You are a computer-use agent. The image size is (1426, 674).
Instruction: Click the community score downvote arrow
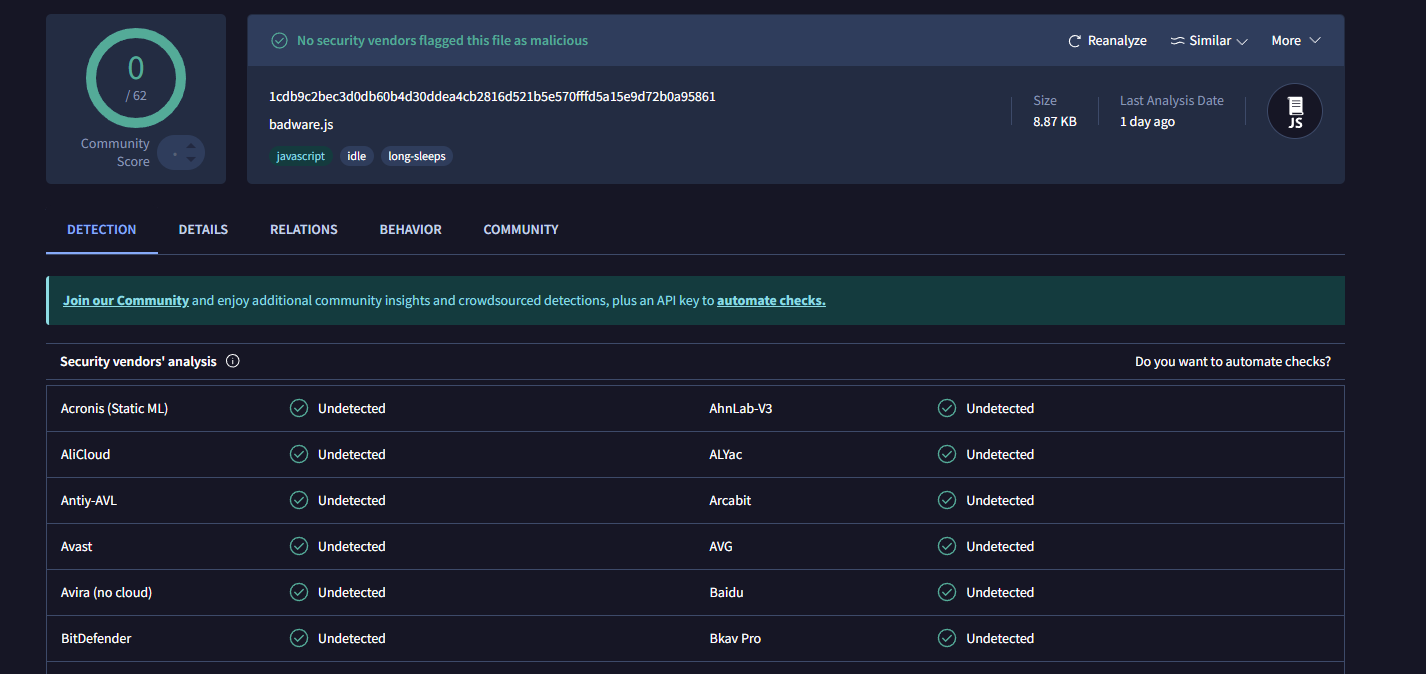point(191,160)
